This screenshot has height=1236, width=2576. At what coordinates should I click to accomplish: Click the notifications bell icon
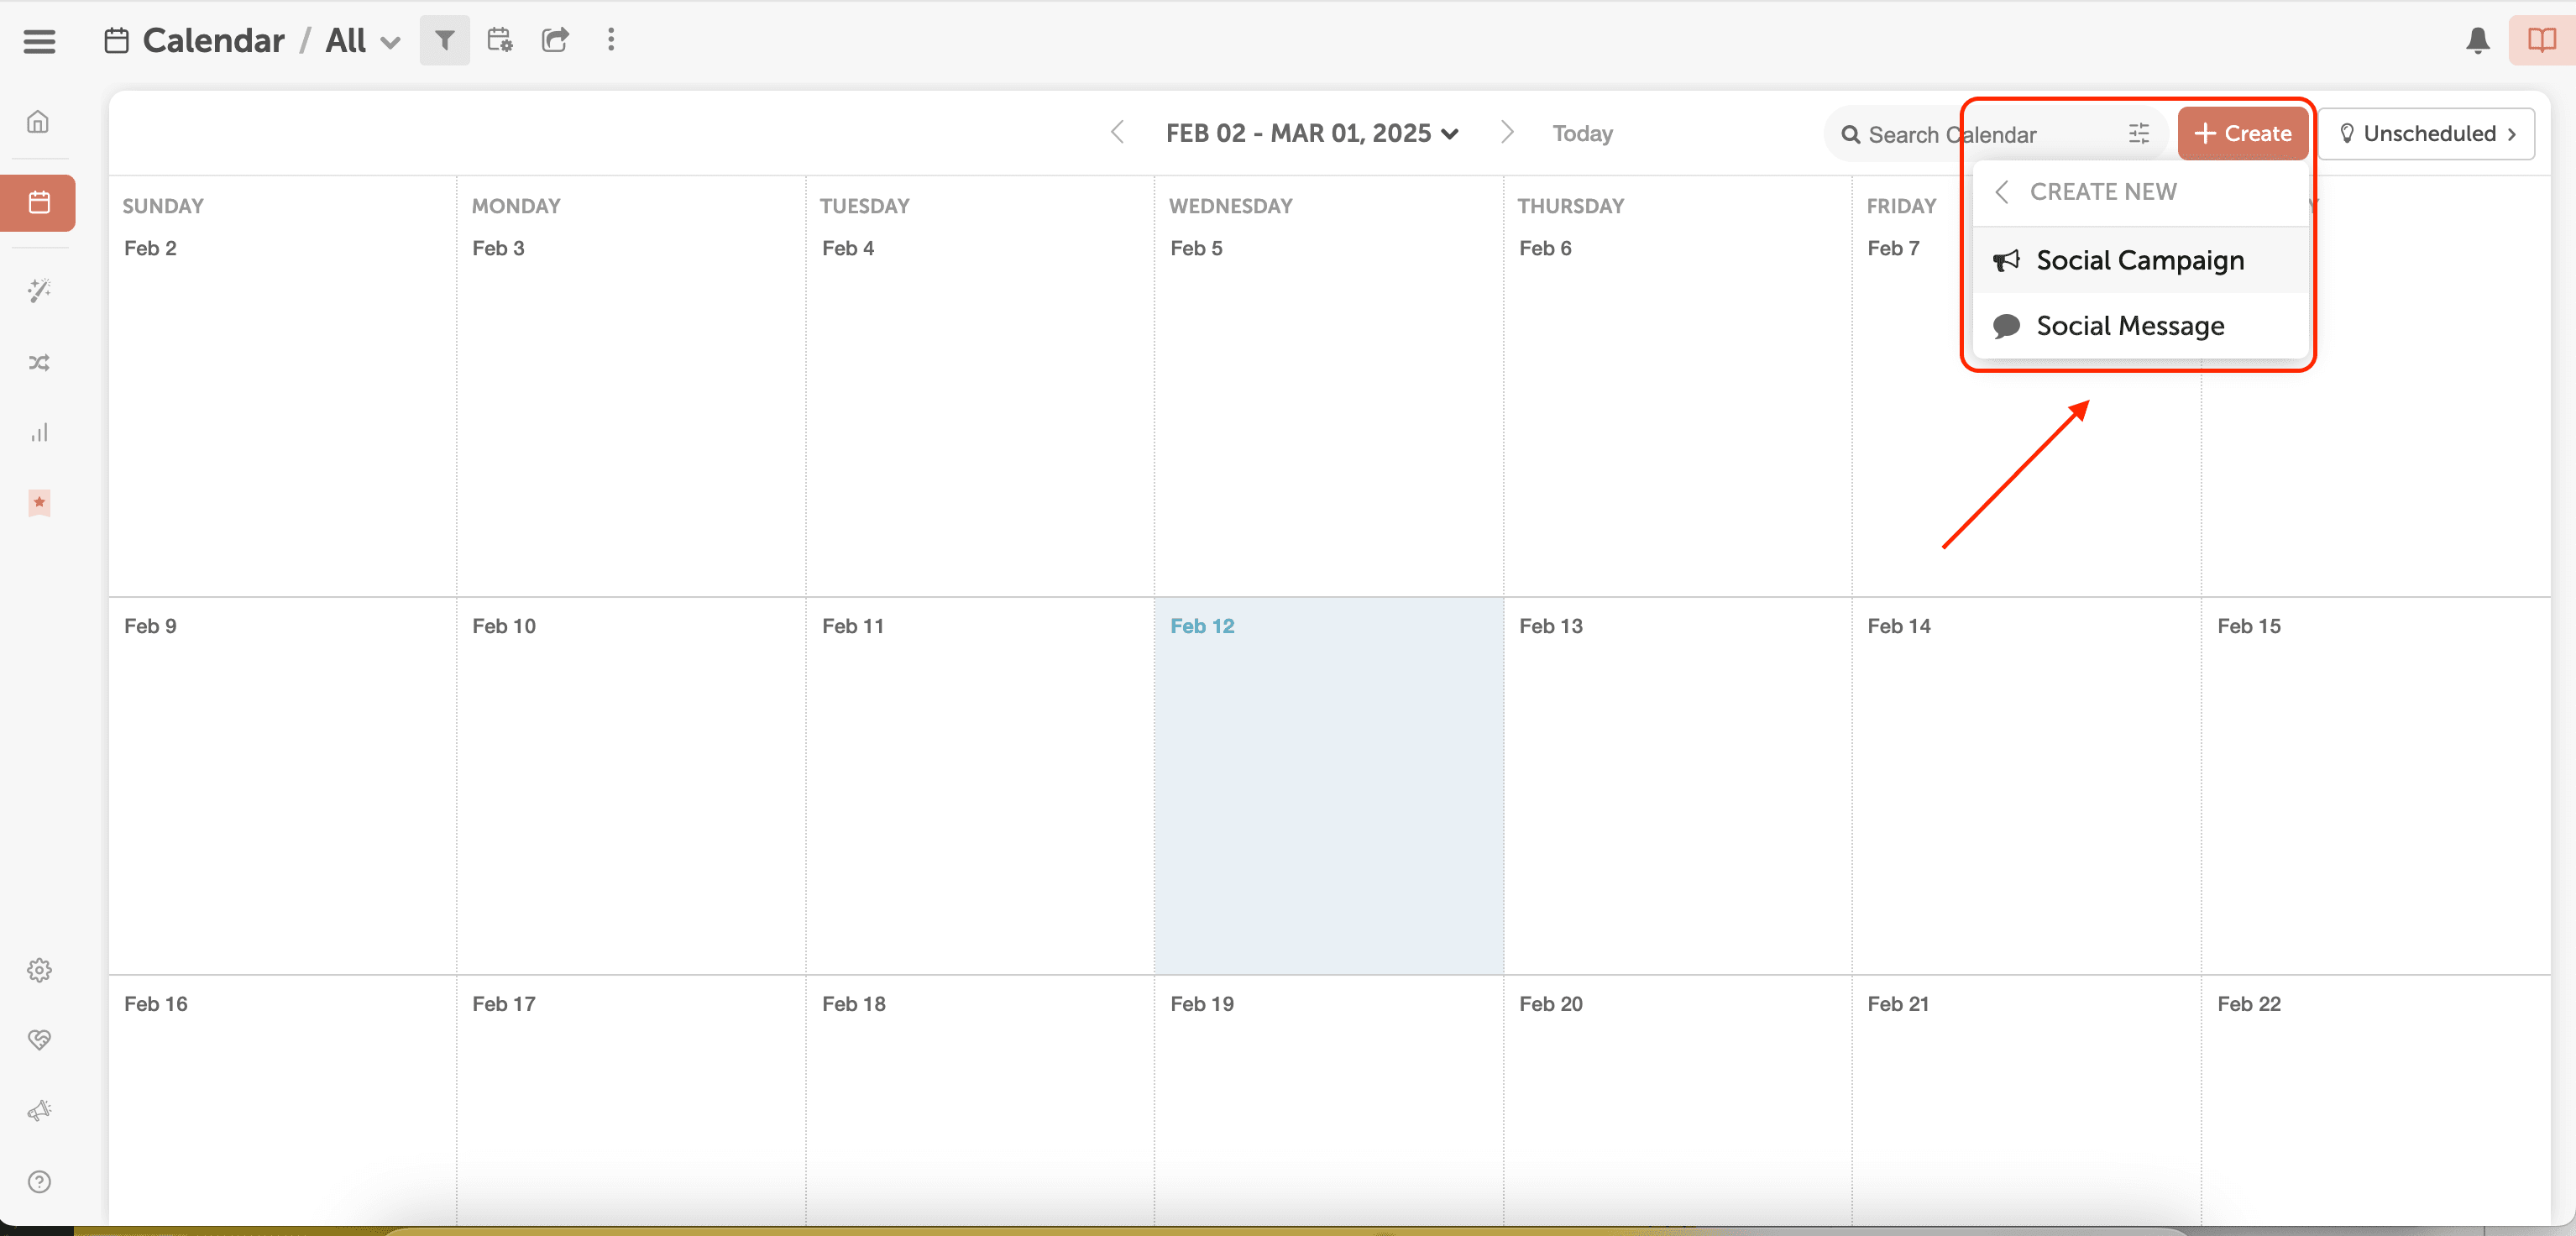2477,41
